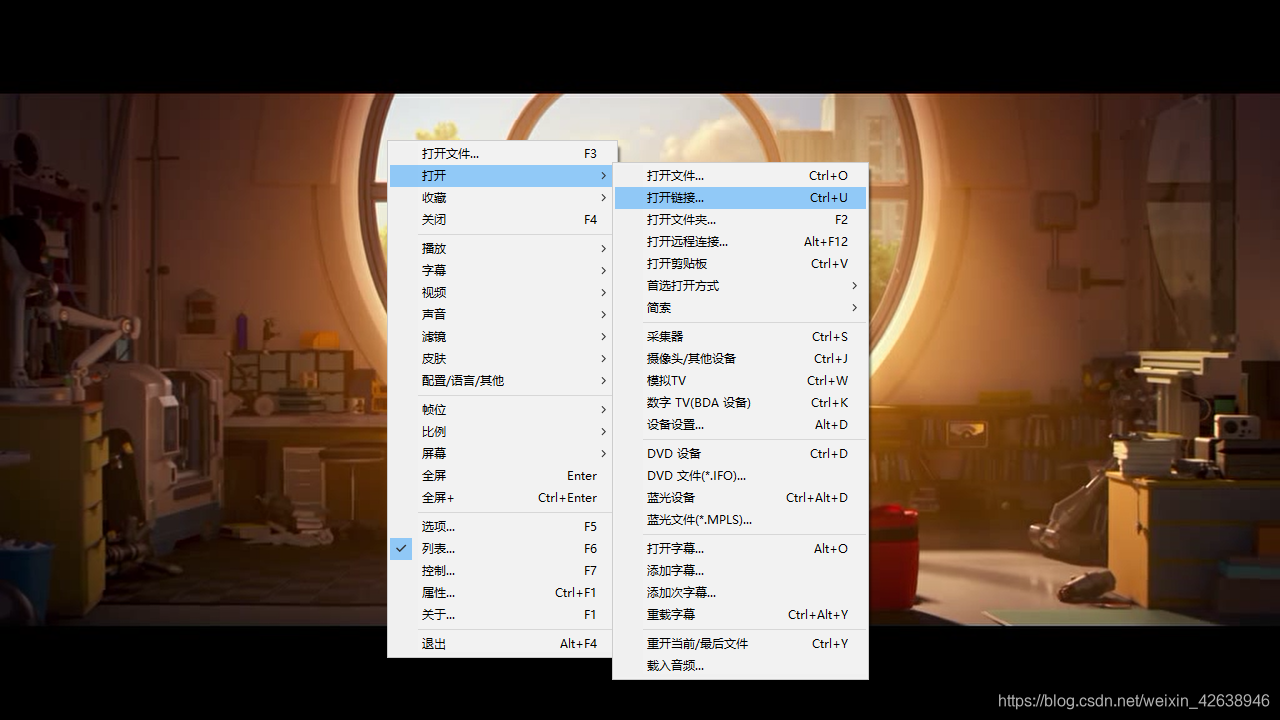Image resolution: width=1280 pixels, height=720 pixels.
Task: Expand the 播放 submenu
Action: point(501,249)
